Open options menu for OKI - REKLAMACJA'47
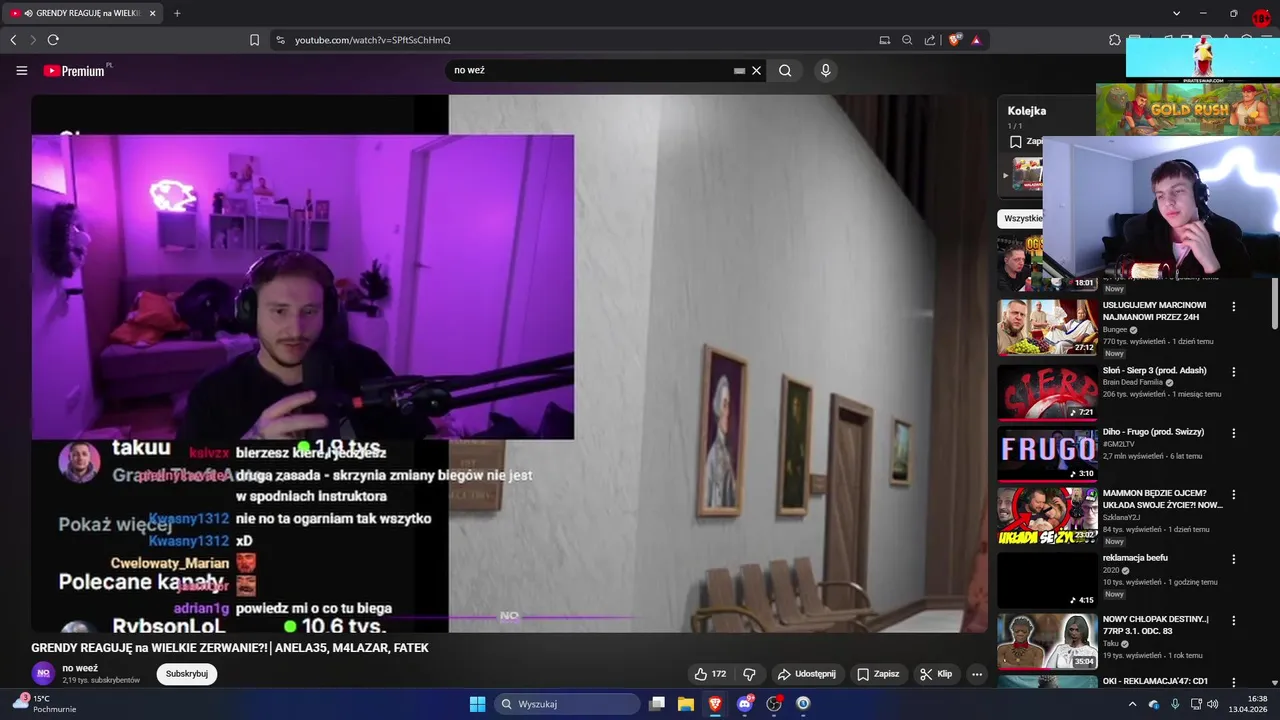The image size is (1280, 720). [1233, 682]
